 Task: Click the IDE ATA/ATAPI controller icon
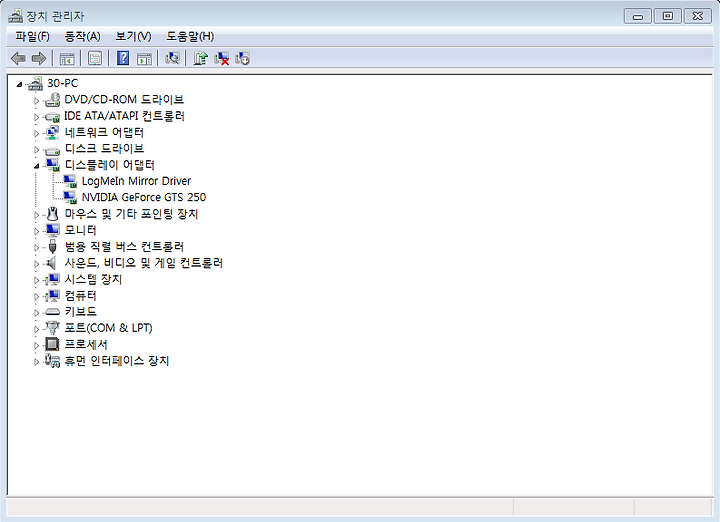(52, 117)
